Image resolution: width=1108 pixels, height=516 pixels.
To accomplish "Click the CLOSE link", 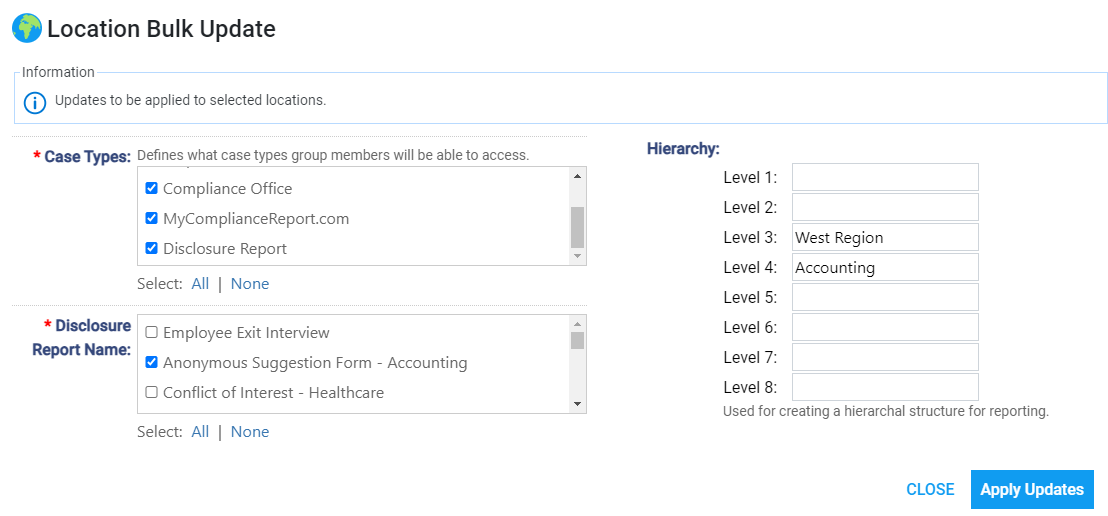I will pyautogui.click(x=930, y=489).
